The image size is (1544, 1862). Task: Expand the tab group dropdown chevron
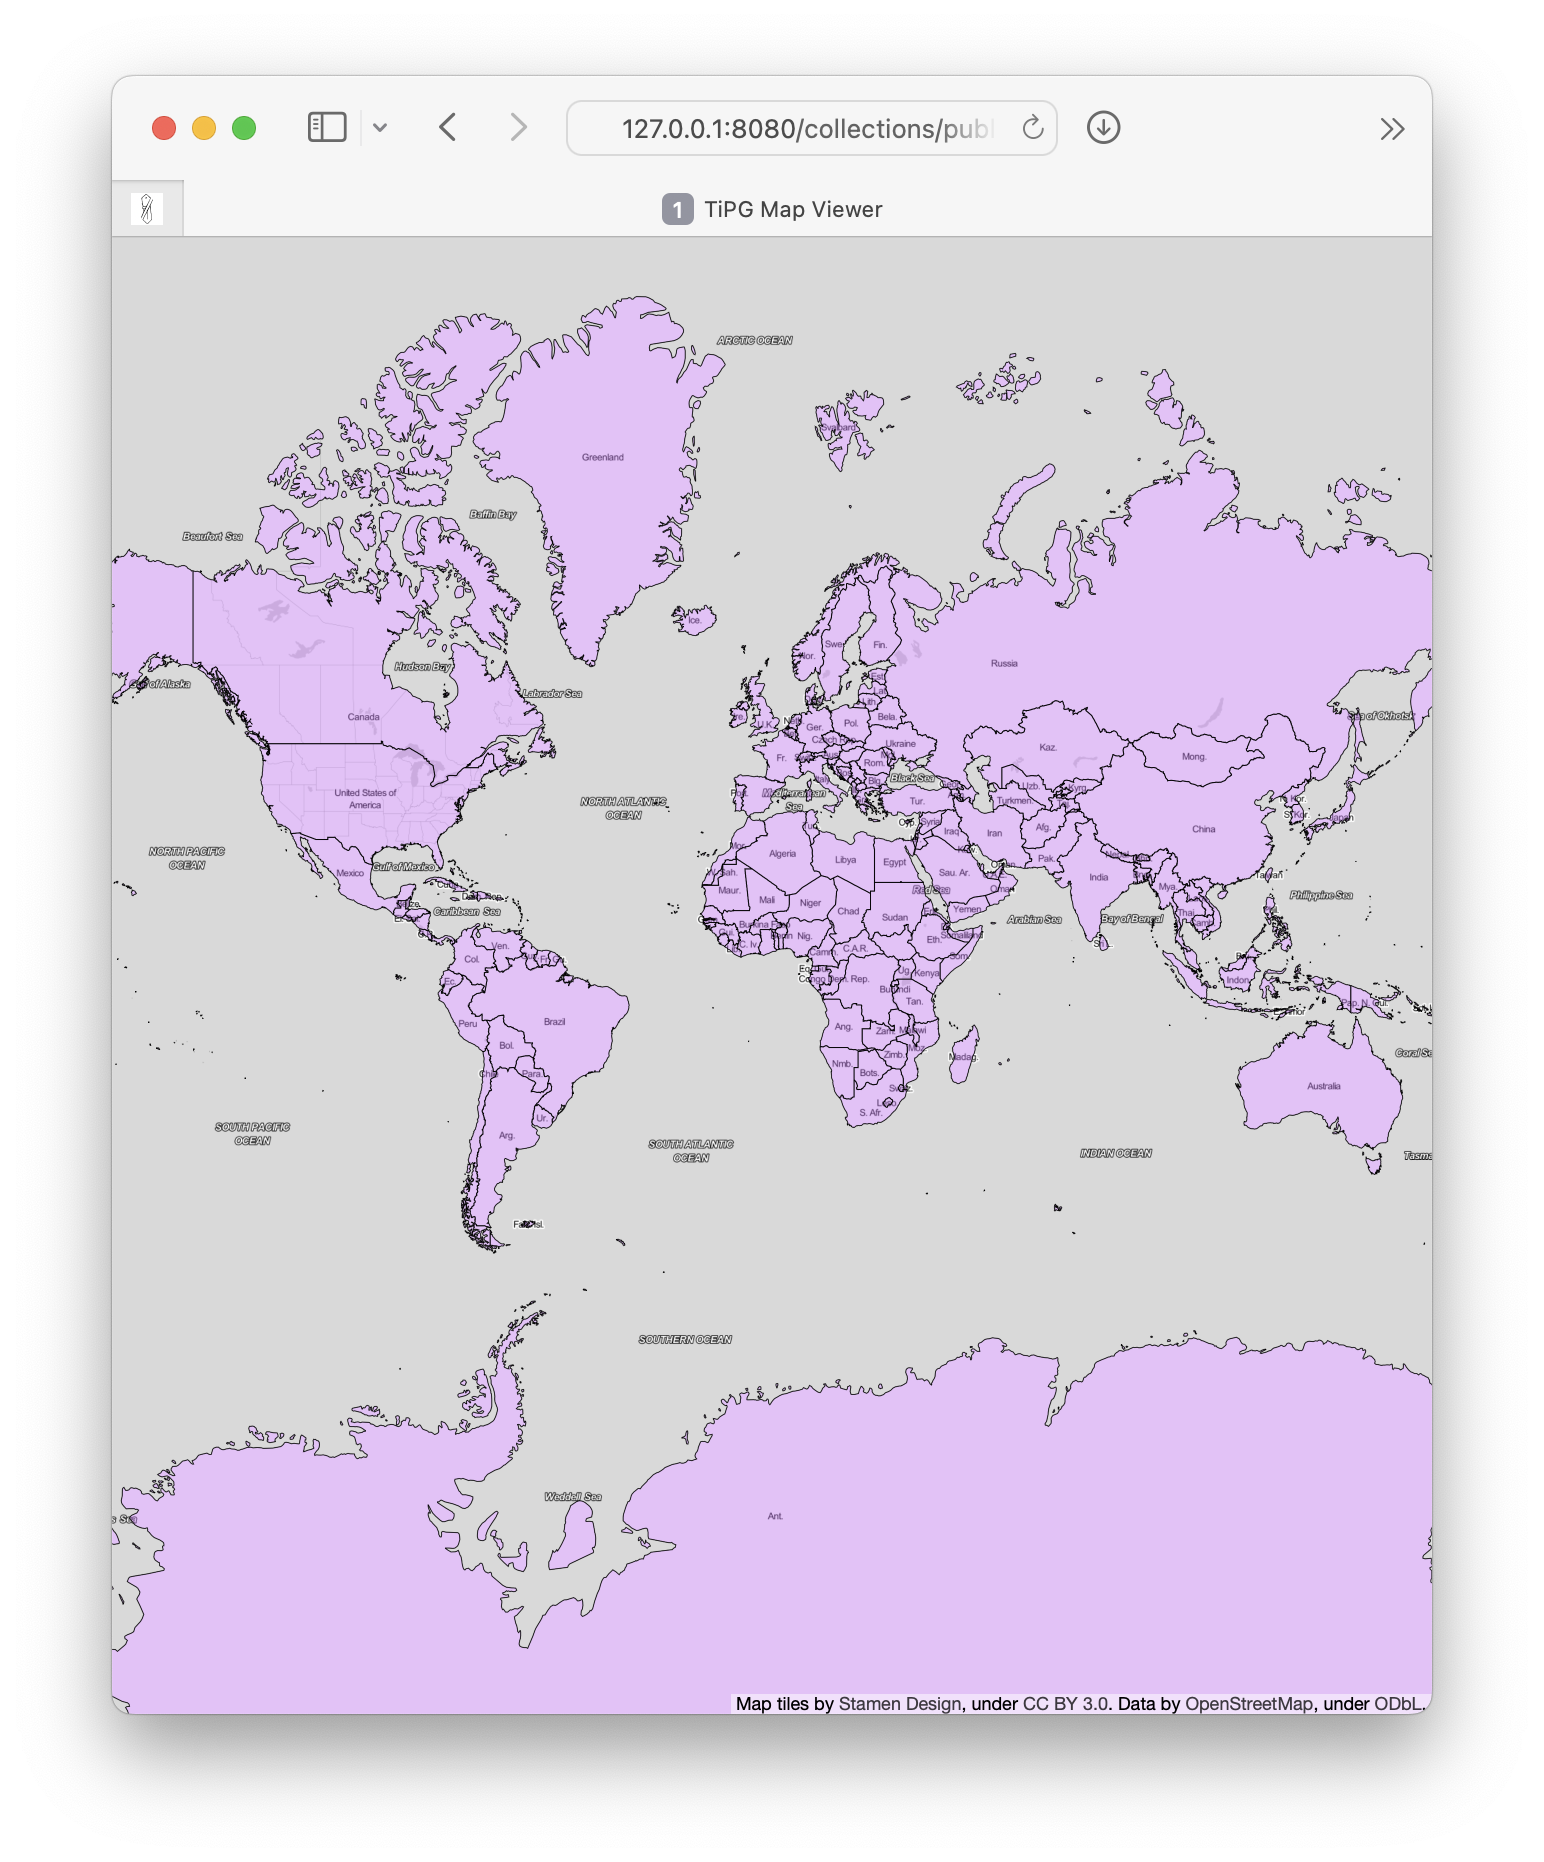point(380,128)
